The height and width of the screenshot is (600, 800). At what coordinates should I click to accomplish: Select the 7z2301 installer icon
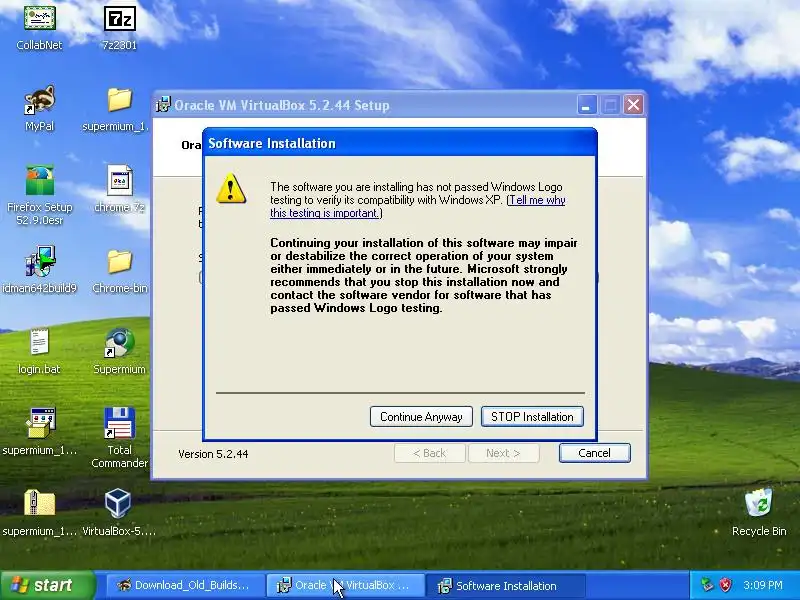(x=119, y=20)
